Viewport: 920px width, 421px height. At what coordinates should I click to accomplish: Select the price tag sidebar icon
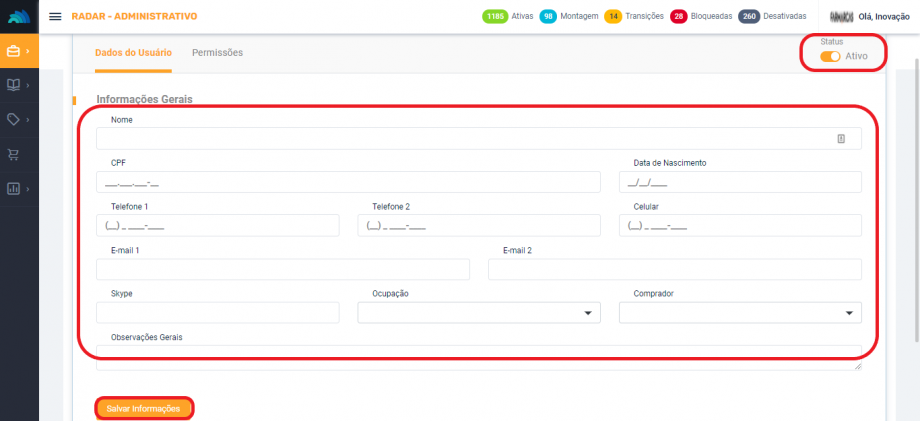coord(15,119)
